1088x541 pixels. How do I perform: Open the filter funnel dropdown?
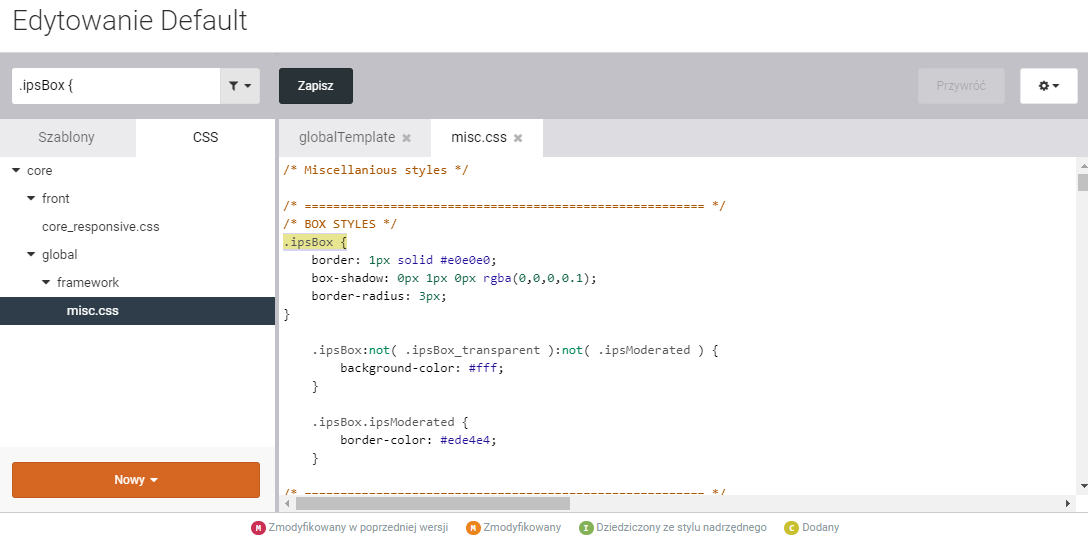239,86
